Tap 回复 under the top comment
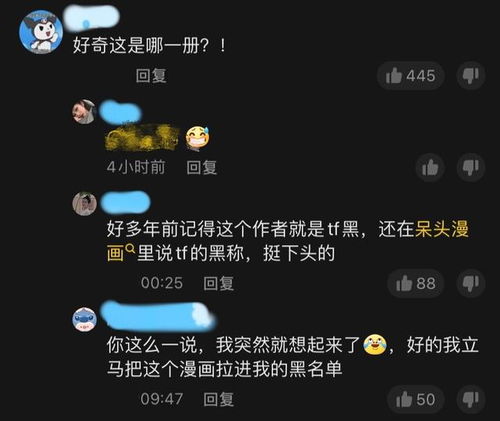The image size is (500, 421). pyautogui.click(x=151, y=76)
